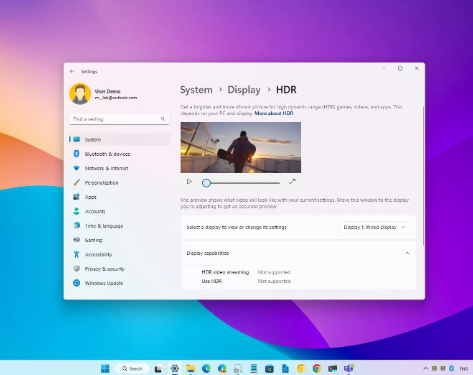Open Network & internet settings
The image size is (473, 375).
coord(119,168)
